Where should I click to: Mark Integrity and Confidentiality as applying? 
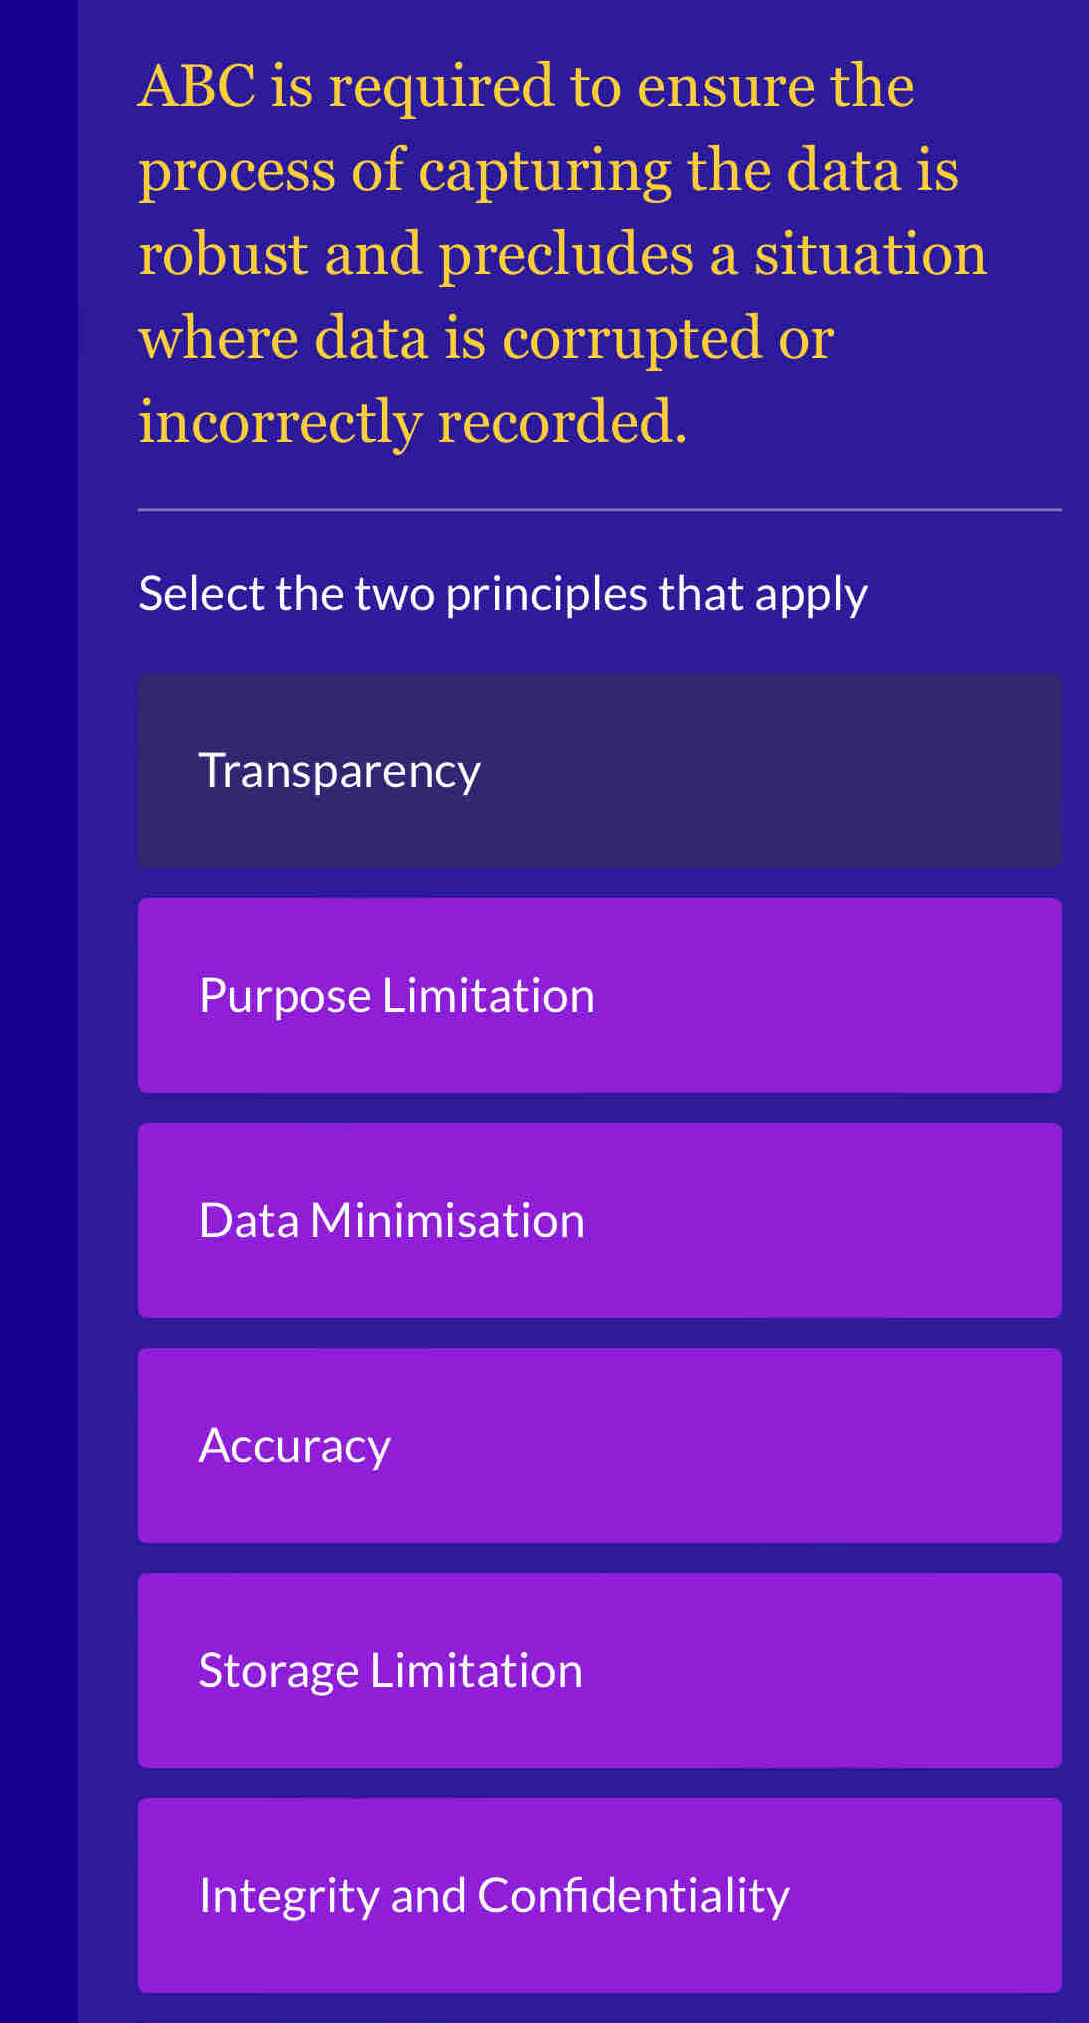[600, 1894]
